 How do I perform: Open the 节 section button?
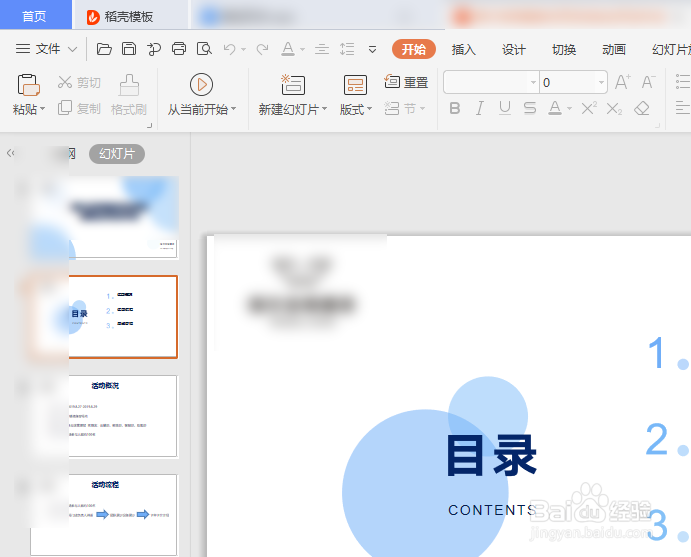pos(404,108)
